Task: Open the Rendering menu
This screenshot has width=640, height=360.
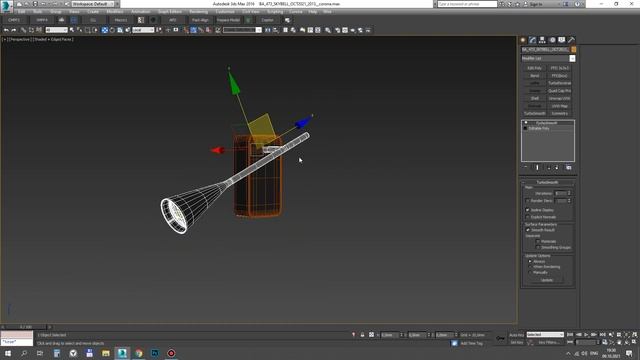Action: pyautogui.click(x=199, y=12)
